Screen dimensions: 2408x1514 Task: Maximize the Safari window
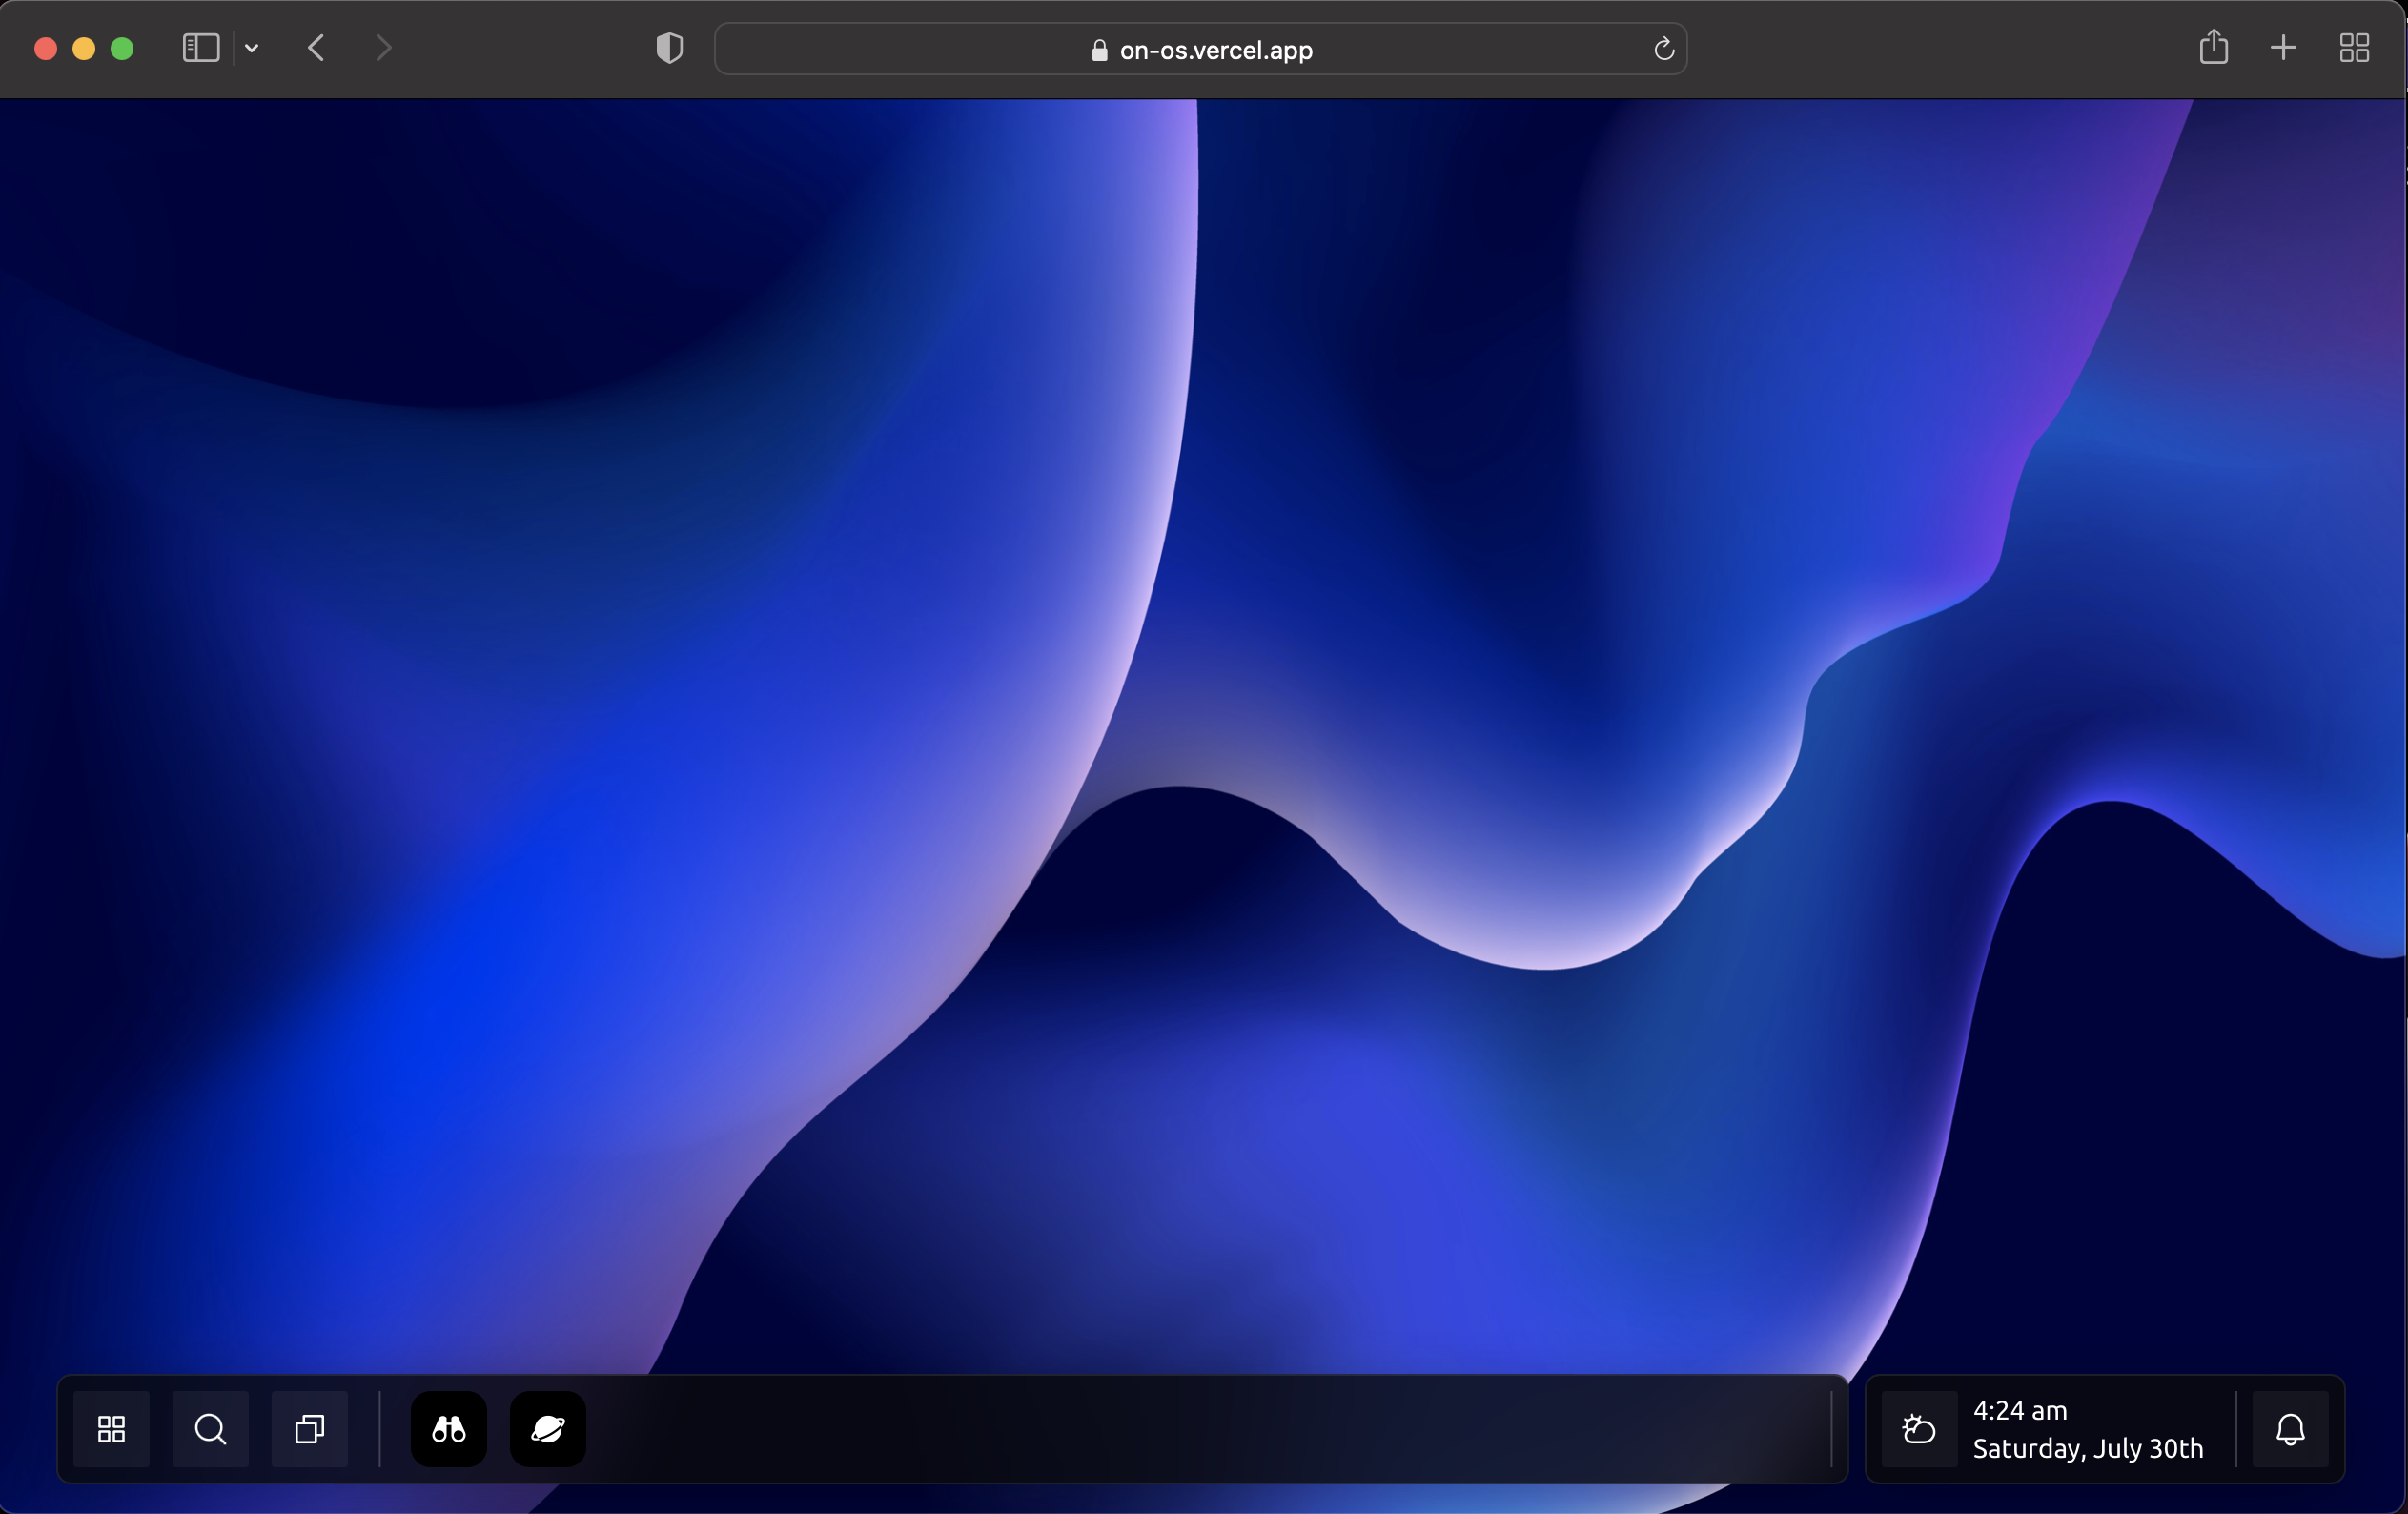coord(122,49)
